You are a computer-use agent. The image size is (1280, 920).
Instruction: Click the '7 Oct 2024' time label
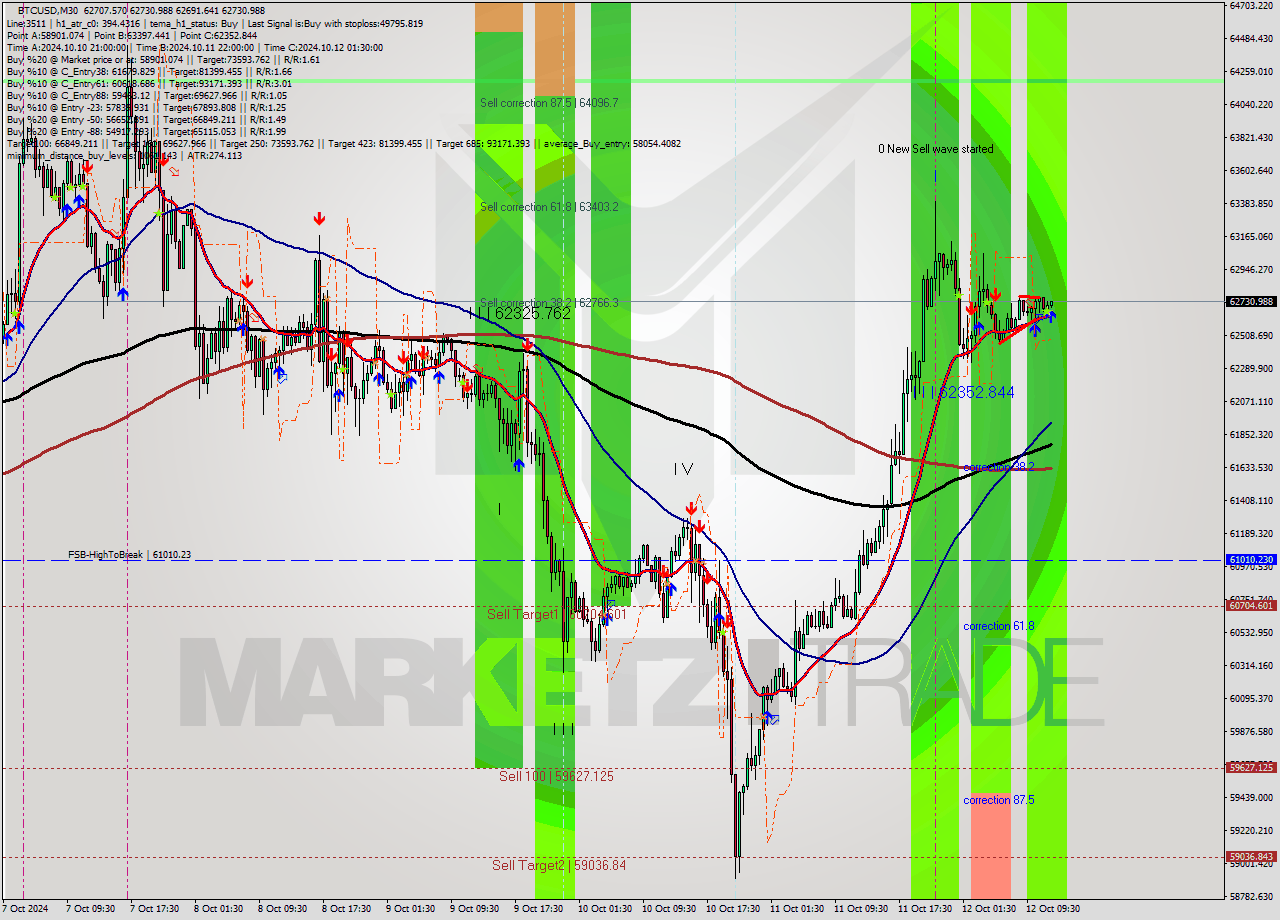click(26, 909)
